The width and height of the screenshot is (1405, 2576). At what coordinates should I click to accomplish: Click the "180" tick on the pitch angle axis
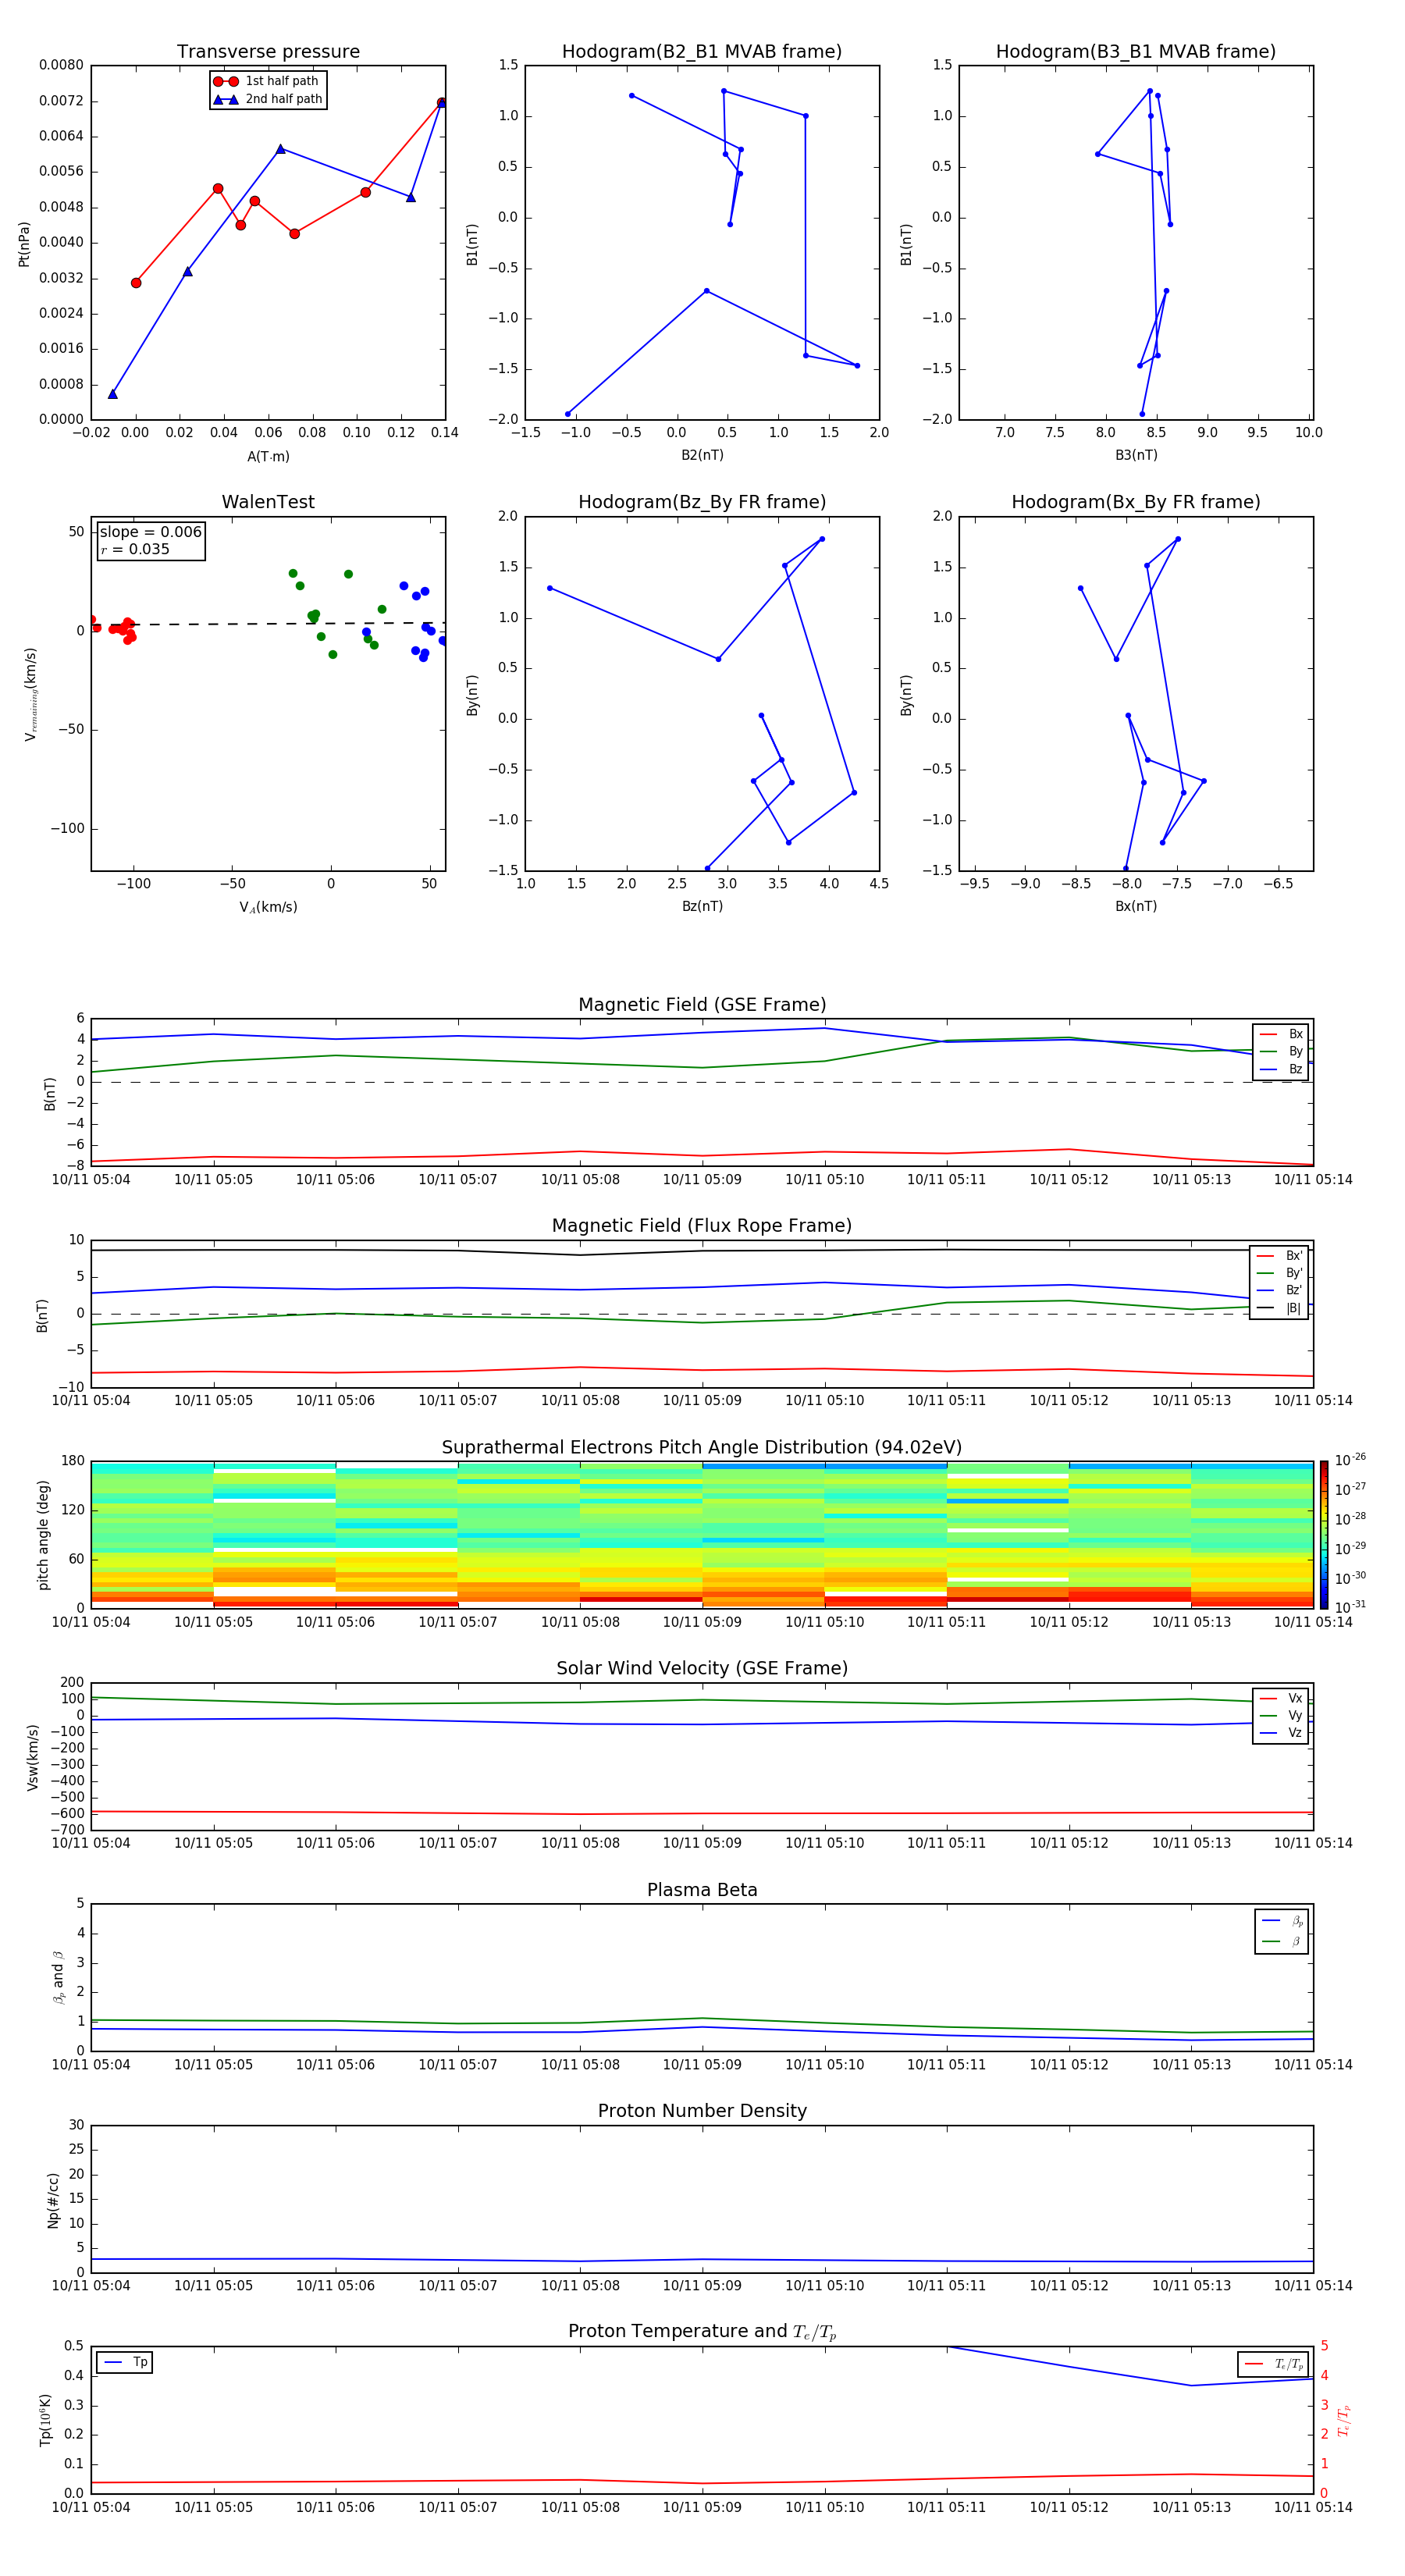[73, 1461]
